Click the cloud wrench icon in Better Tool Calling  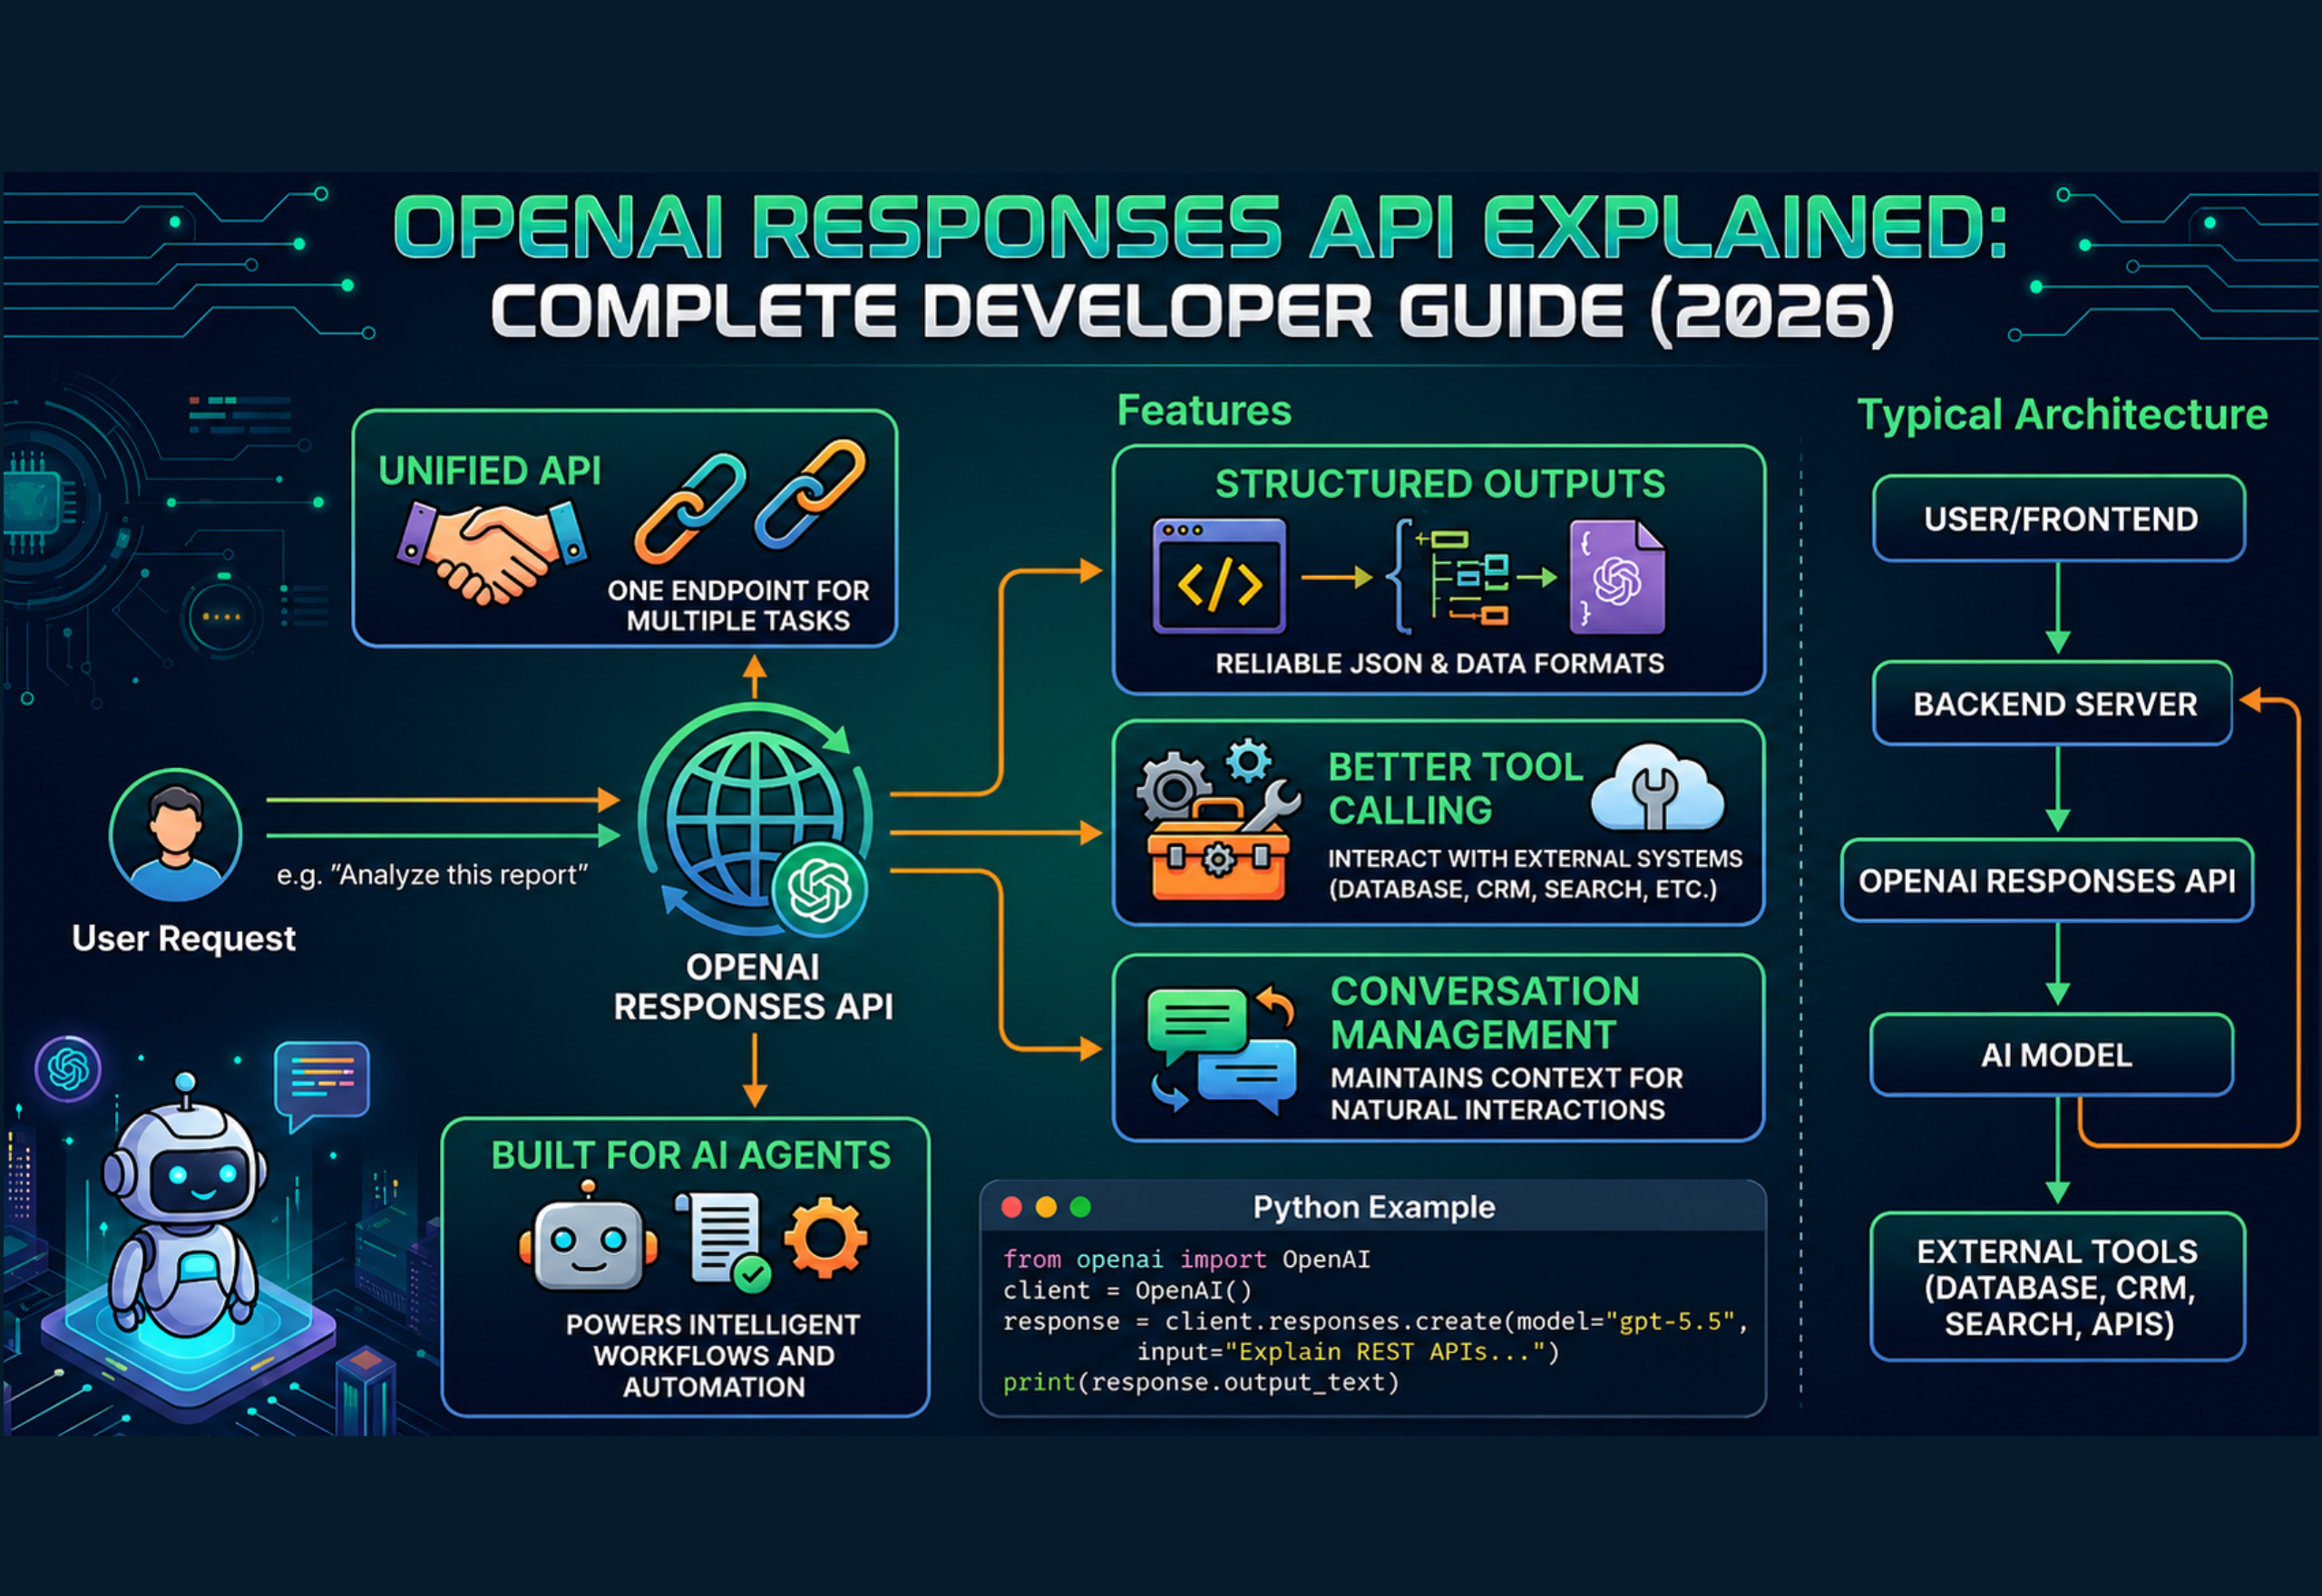(x=1657, y=788)
